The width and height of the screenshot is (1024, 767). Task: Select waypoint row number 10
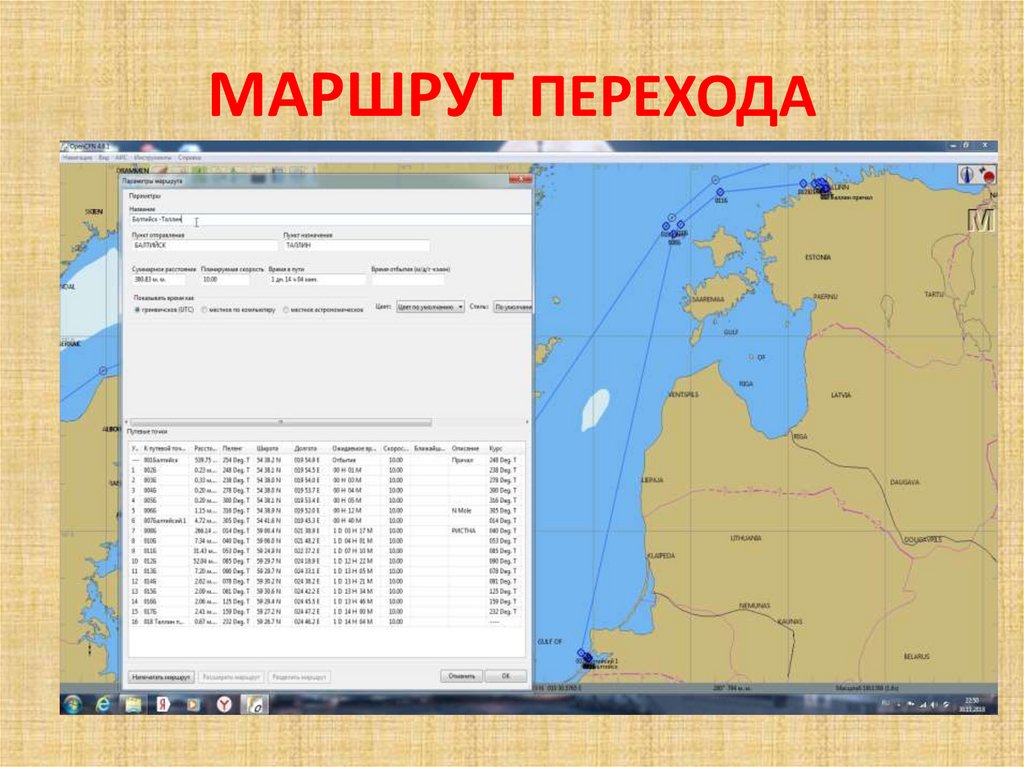(x=325, y=561)
